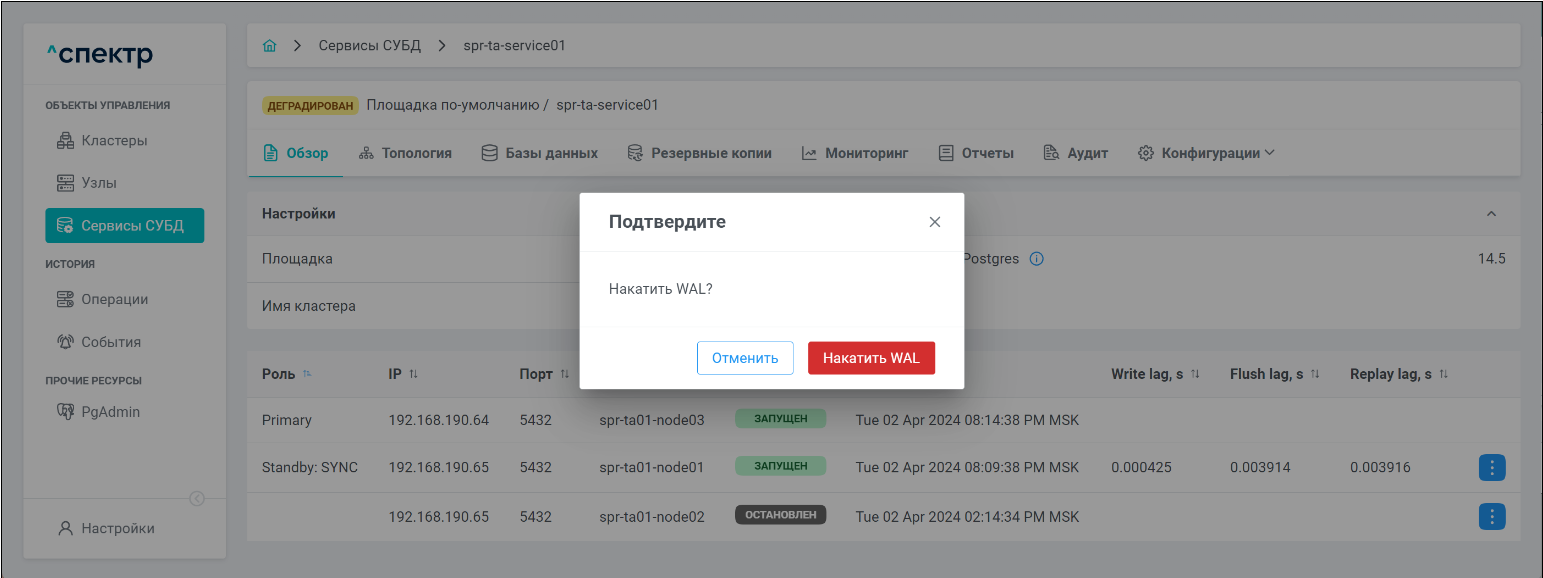
Task: Confirm with the red Накатить WAL button
Action: tap(870, 358)
